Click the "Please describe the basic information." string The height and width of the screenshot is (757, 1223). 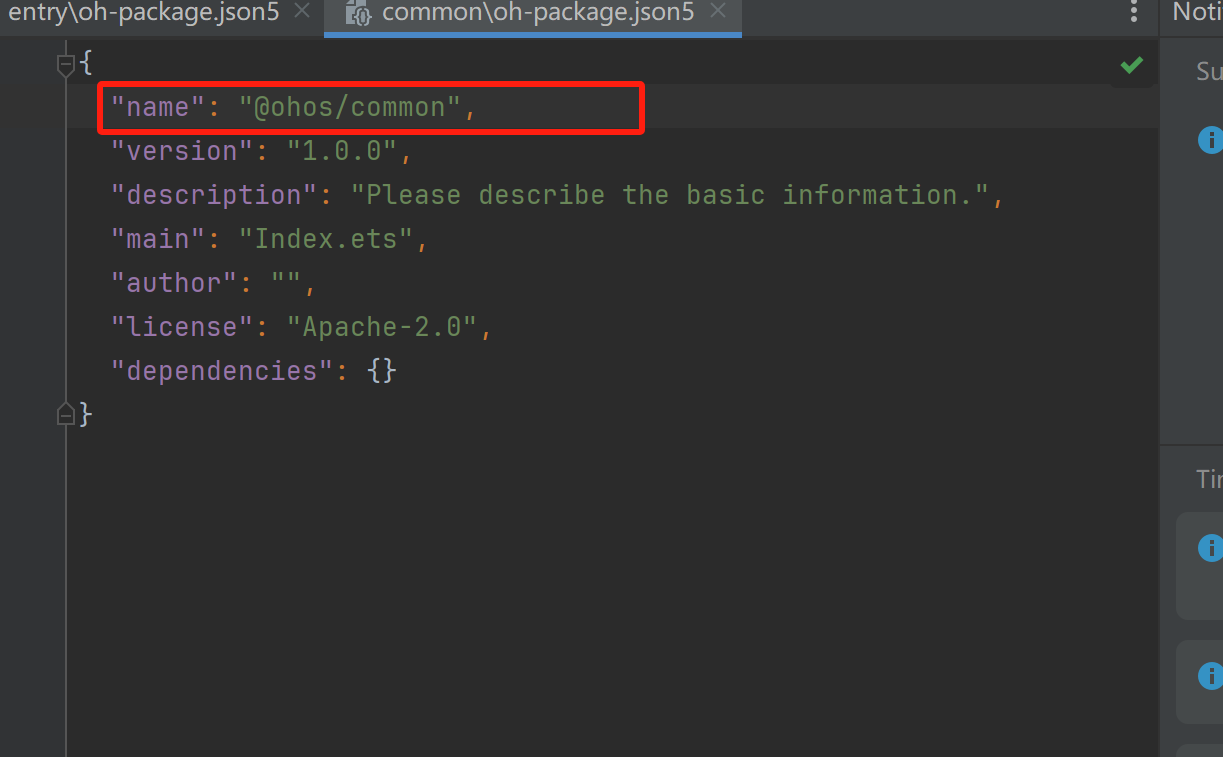click(670, 195)
